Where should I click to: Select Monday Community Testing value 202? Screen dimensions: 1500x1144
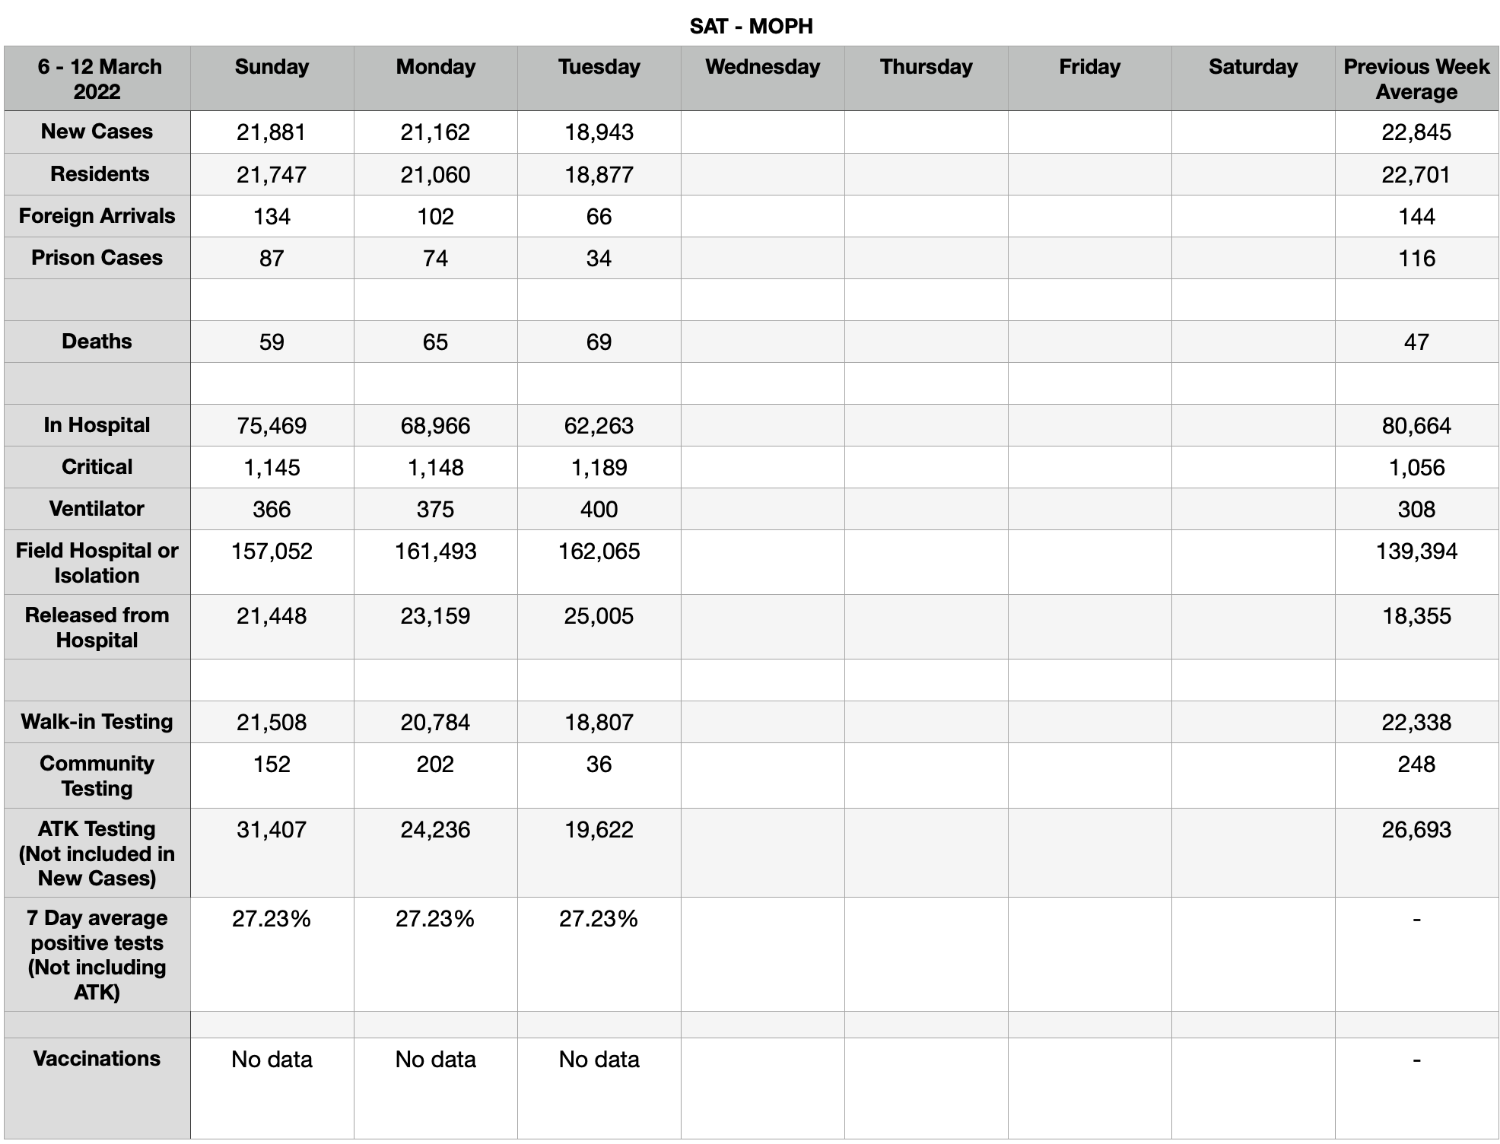[435, 775]
